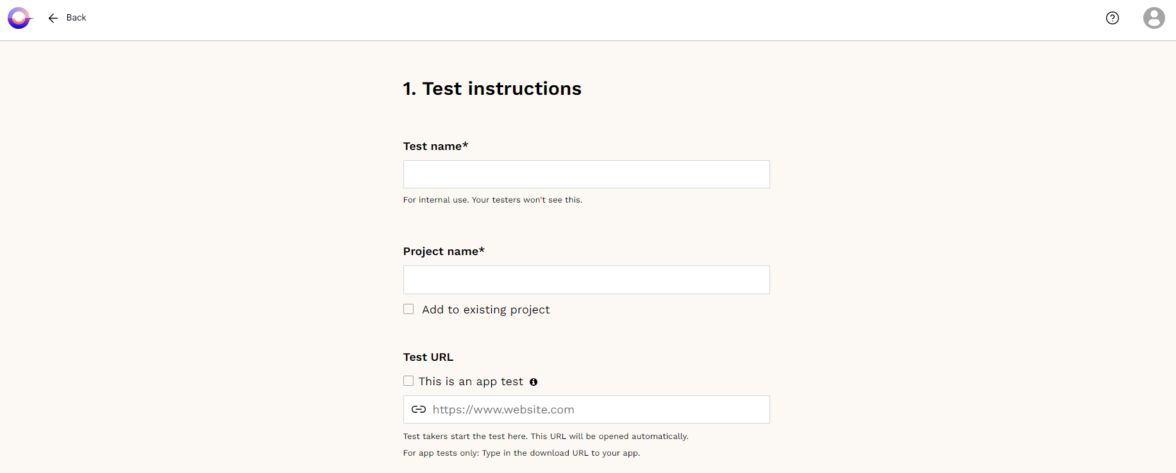Click the '1. Test instructions' heading
Viewport: 1176px width, 473px height.
[x=492, y=89]
